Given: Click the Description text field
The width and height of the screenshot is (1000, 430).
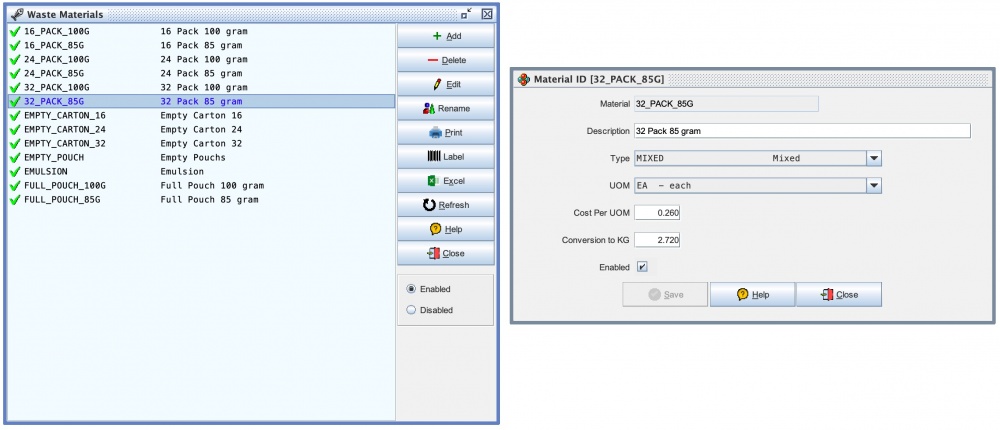Looking at the screenshot, I should pos(802,131).
